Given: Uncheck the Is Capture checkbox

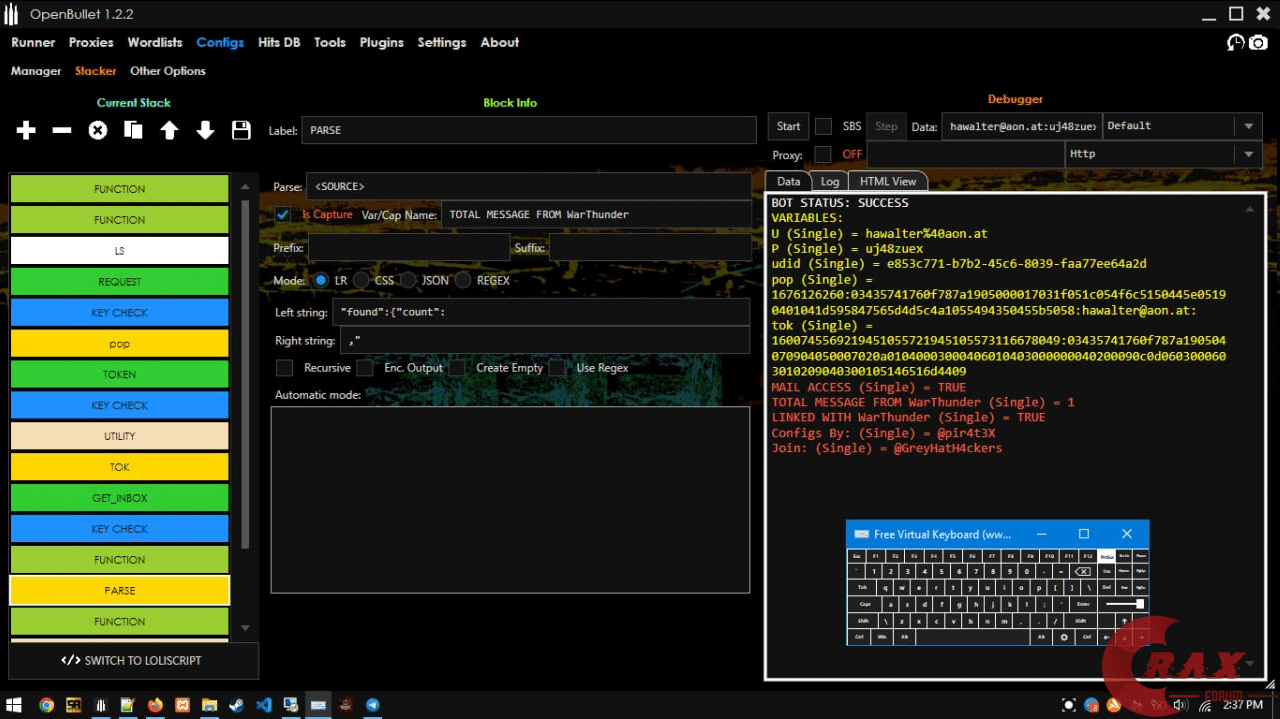Looking at the screenshot, I should coord(284,214).
